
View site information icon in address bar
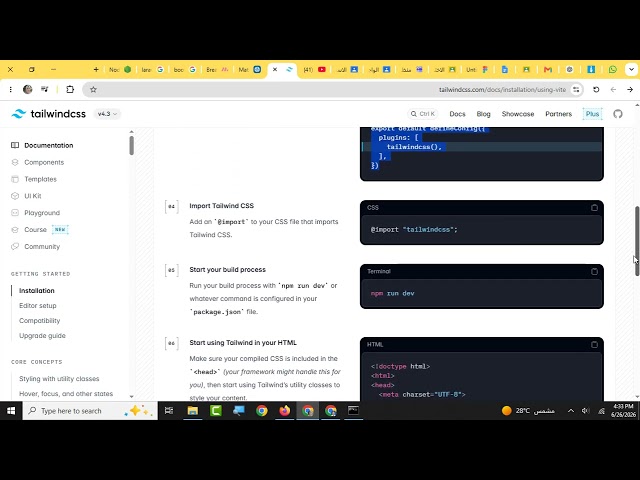click(576, 89)
